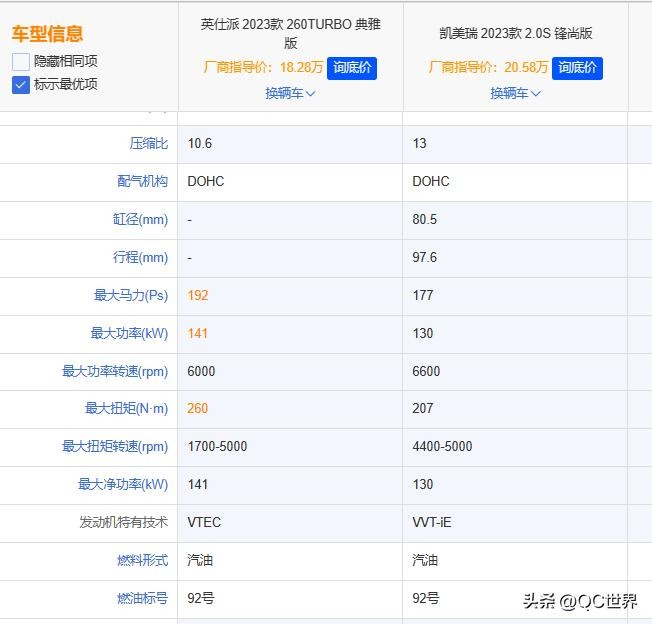652x624 pixels.
Task: Click 询底价 button for 凯美瑞
Action: 577,68
